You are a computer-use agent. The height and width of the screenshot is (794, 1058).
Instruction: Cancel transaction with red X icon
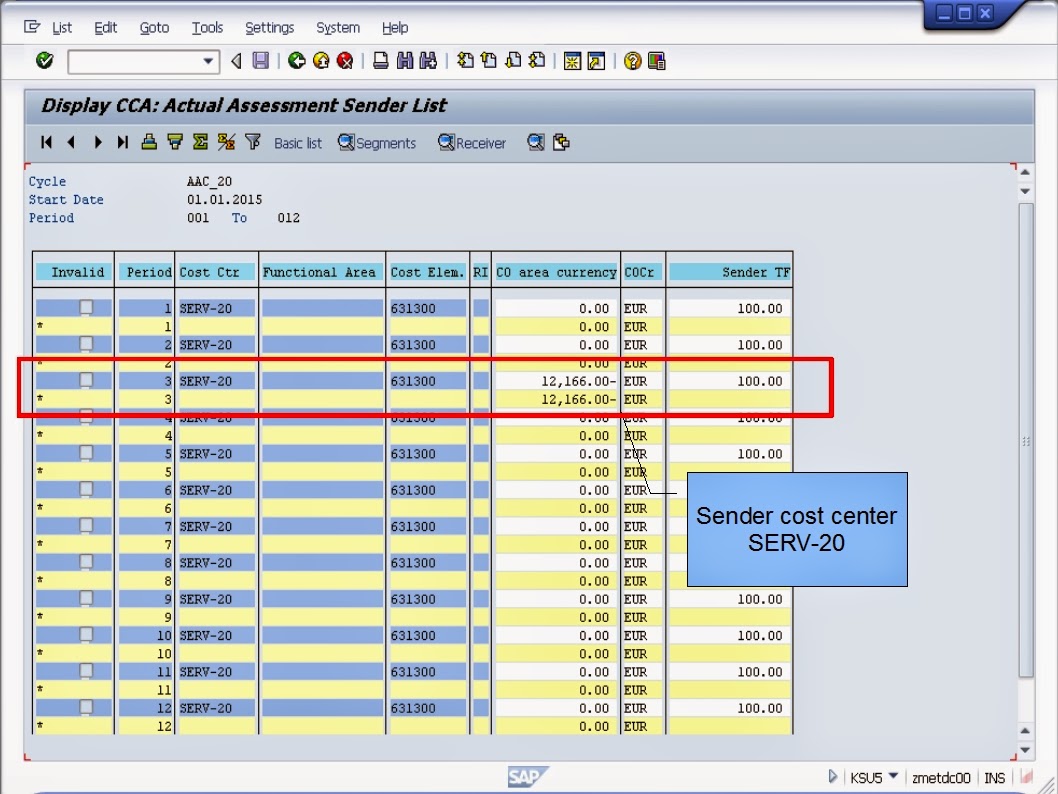tap(346, 61)
